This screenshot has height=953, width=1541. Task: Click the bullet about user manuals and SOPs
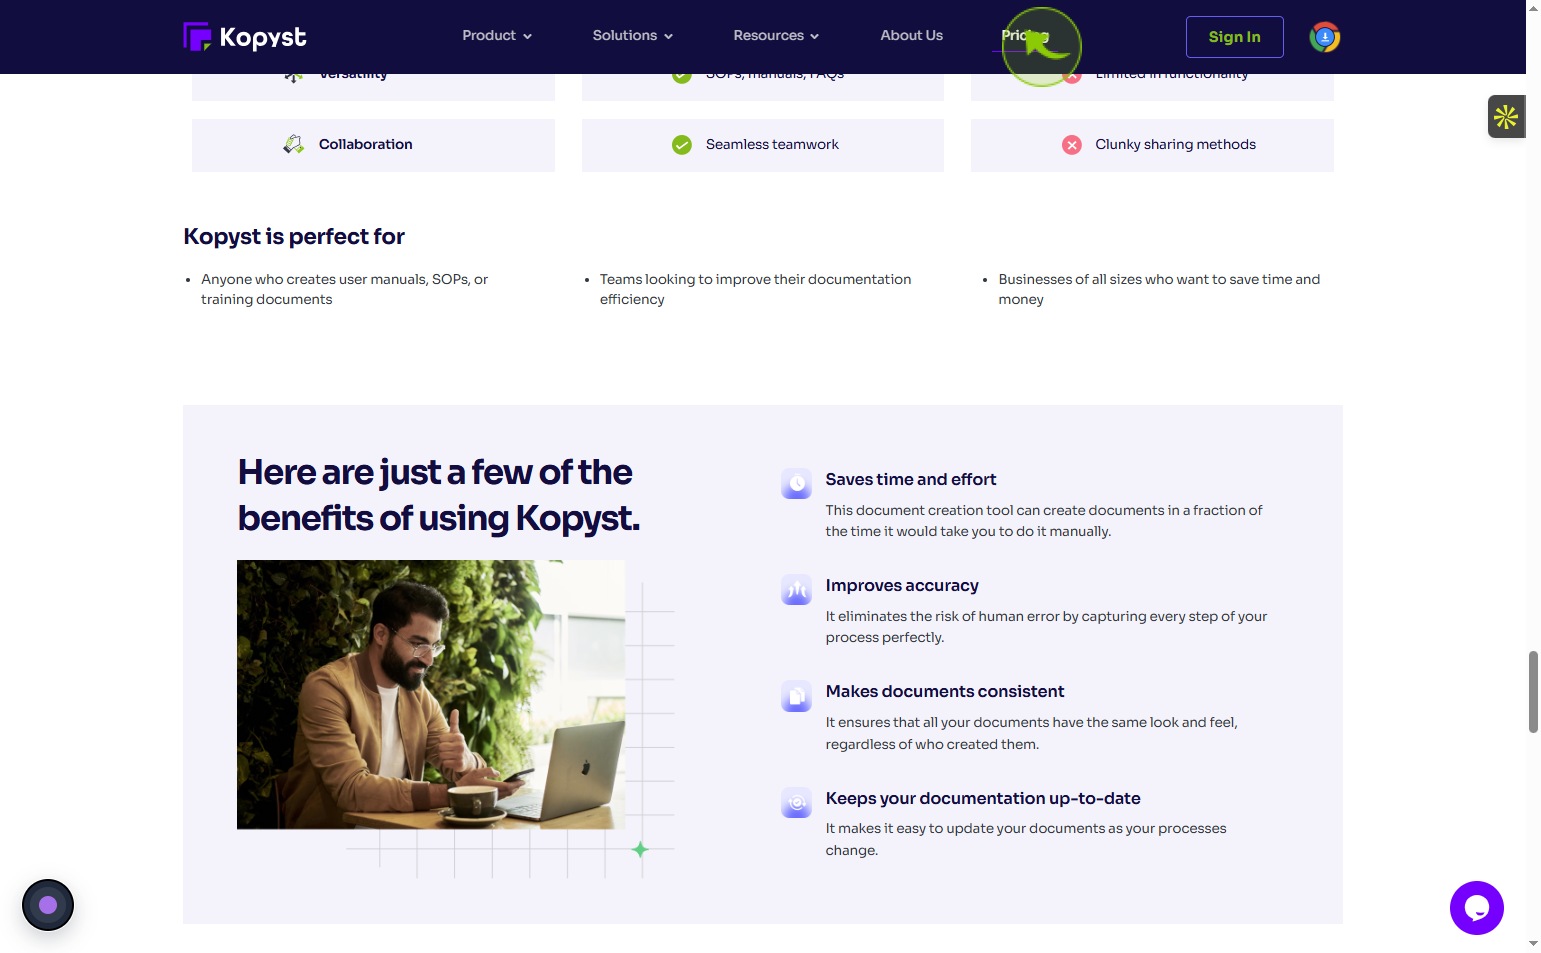[345, 289]
